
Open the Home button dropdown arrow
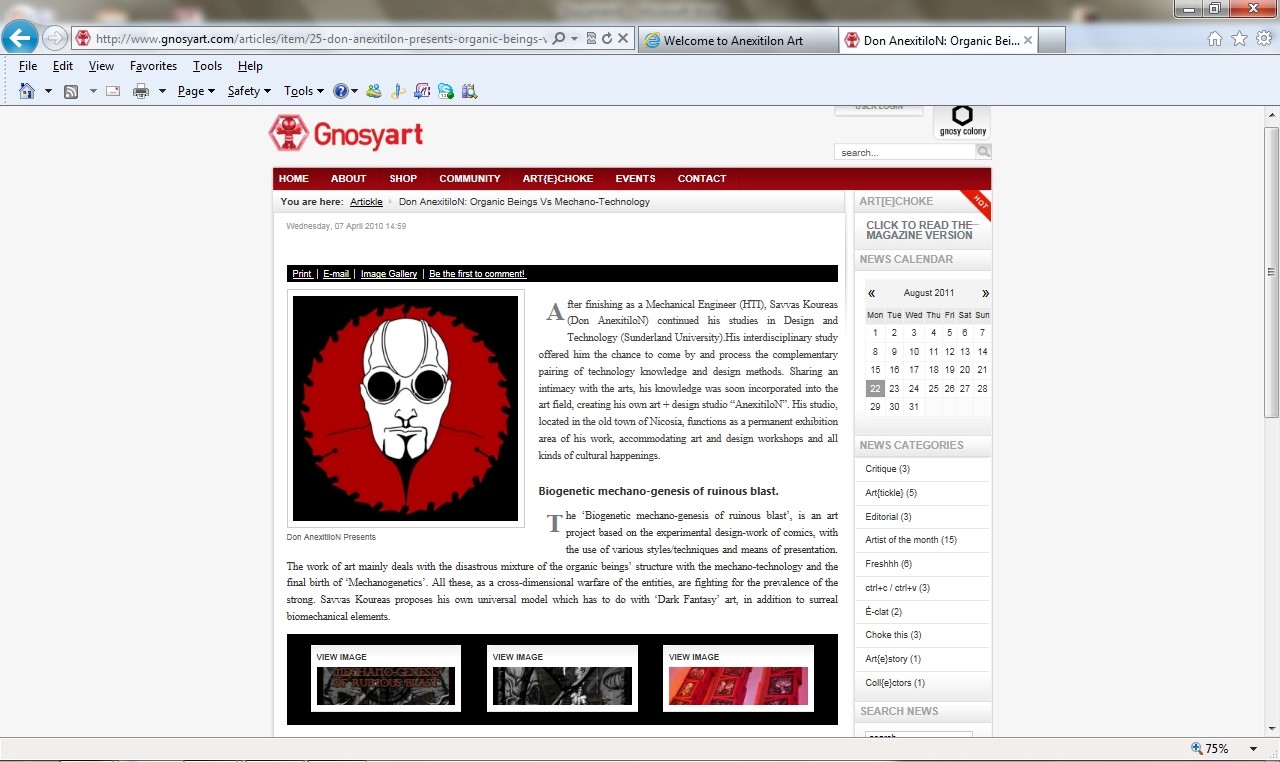click(x=48, y=91)
